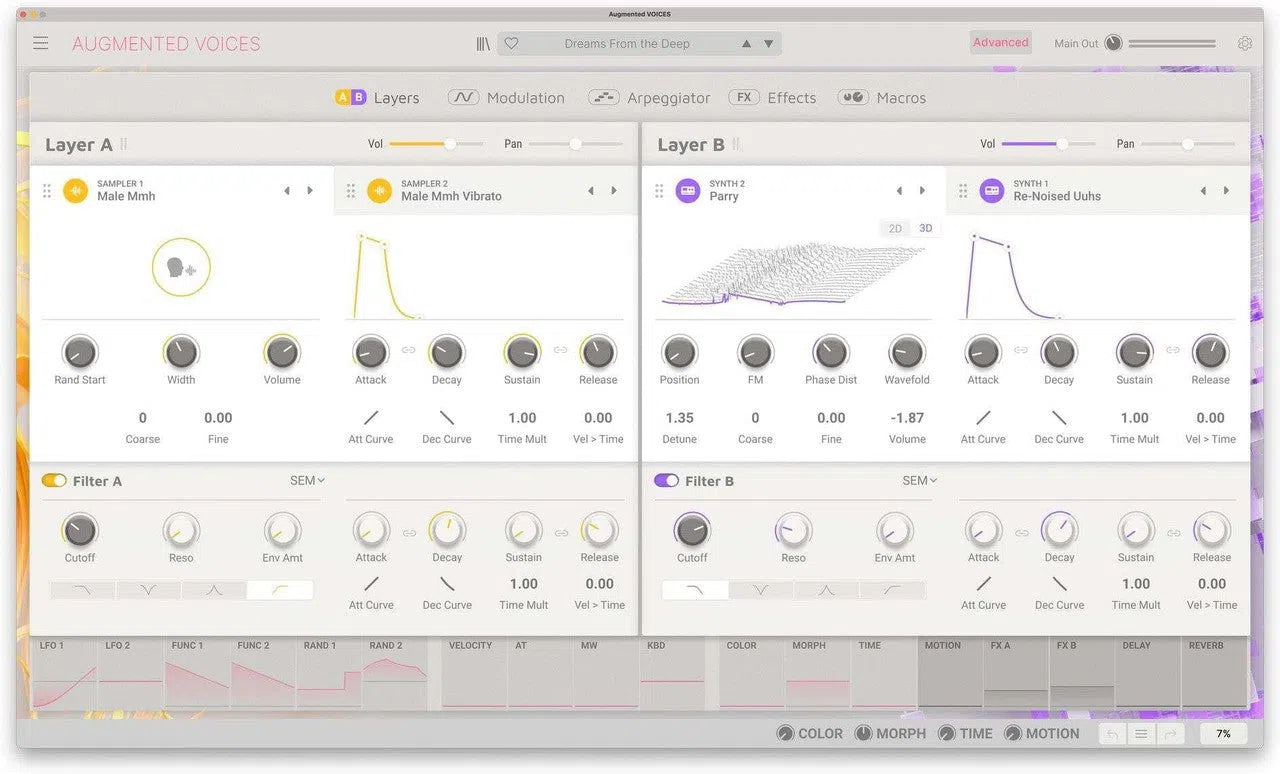Click Filter A Cutoff knob
This screenshot has height=774, width=1280.
[x=80, y=530]
